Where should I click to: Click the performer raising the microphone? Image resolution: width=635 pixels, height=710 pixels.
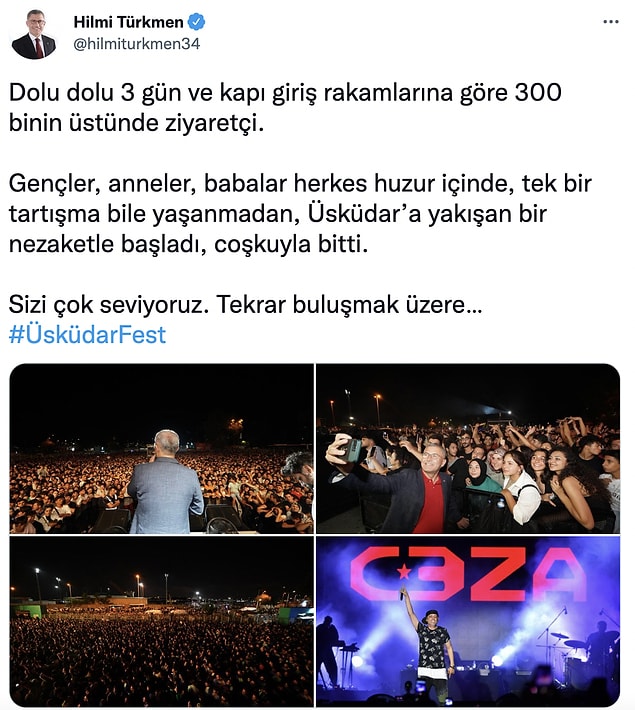pos(428,645)
